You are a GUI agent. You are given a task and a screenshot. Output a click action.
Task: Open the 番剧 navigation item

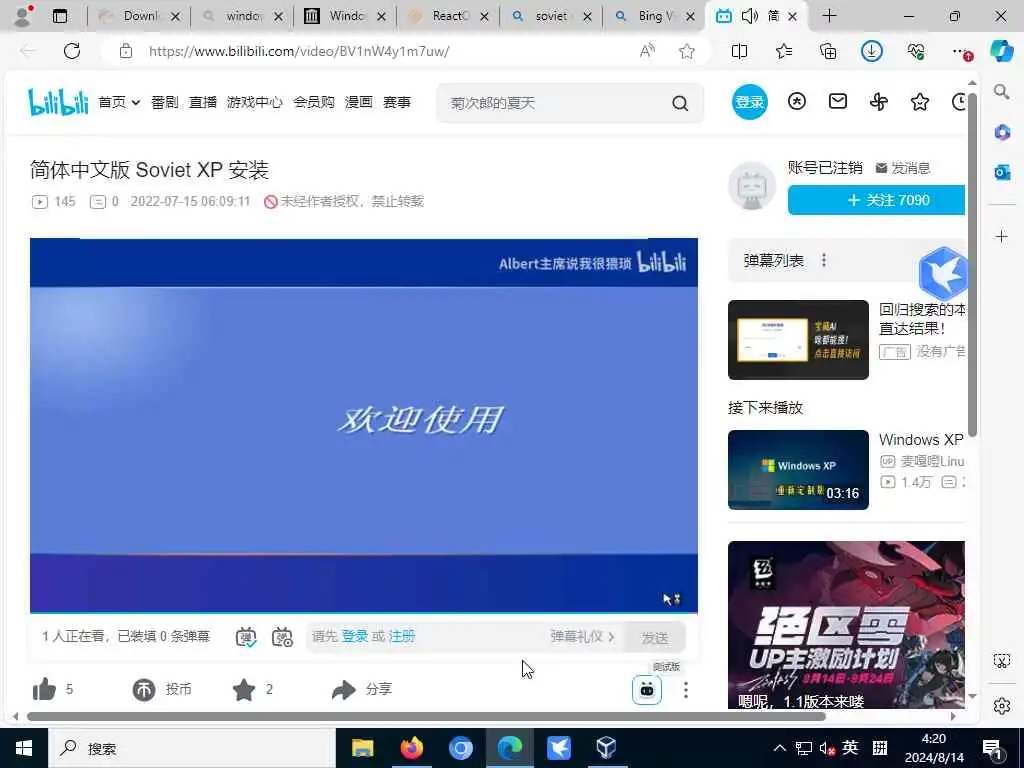[x=165, y=102]
